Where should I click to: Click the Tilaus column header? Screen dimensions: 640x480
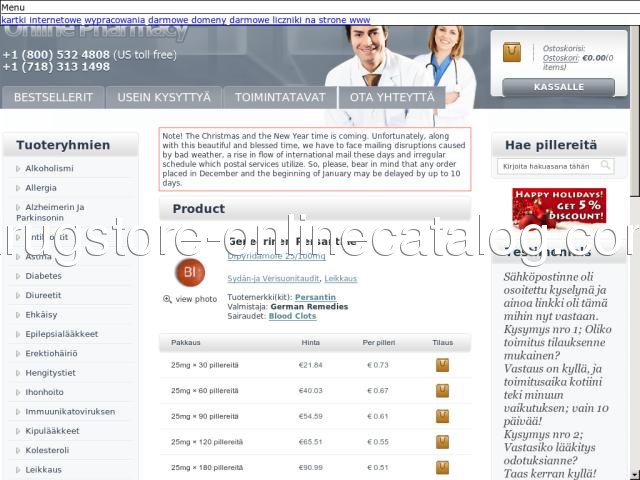point(442,342)
